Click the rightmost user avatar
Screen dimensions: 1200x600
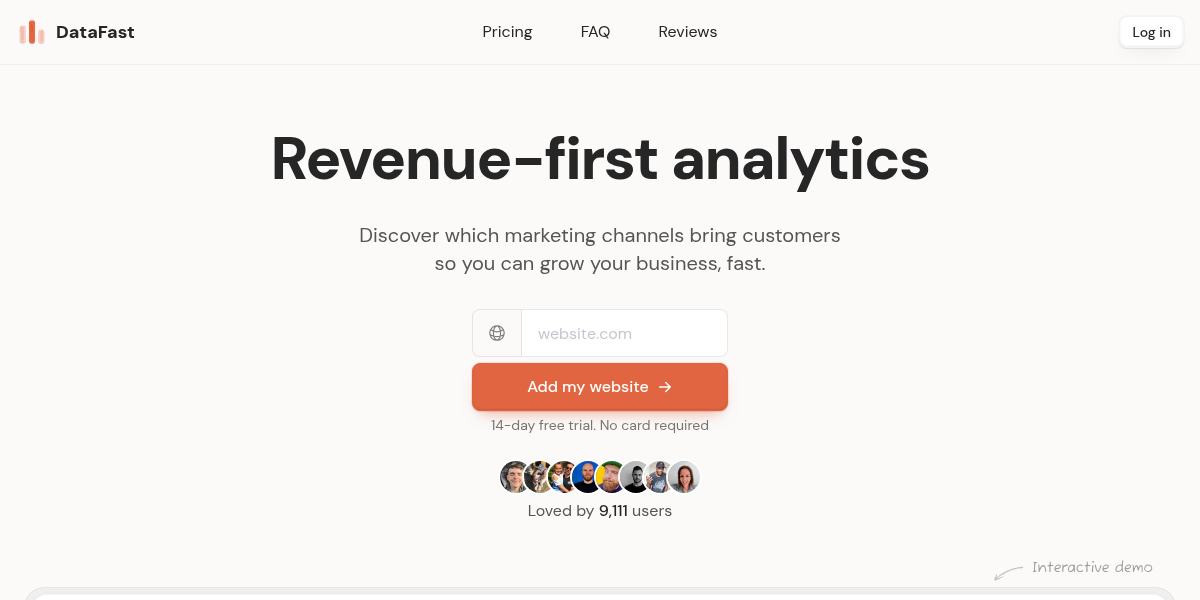coord(684,477)
